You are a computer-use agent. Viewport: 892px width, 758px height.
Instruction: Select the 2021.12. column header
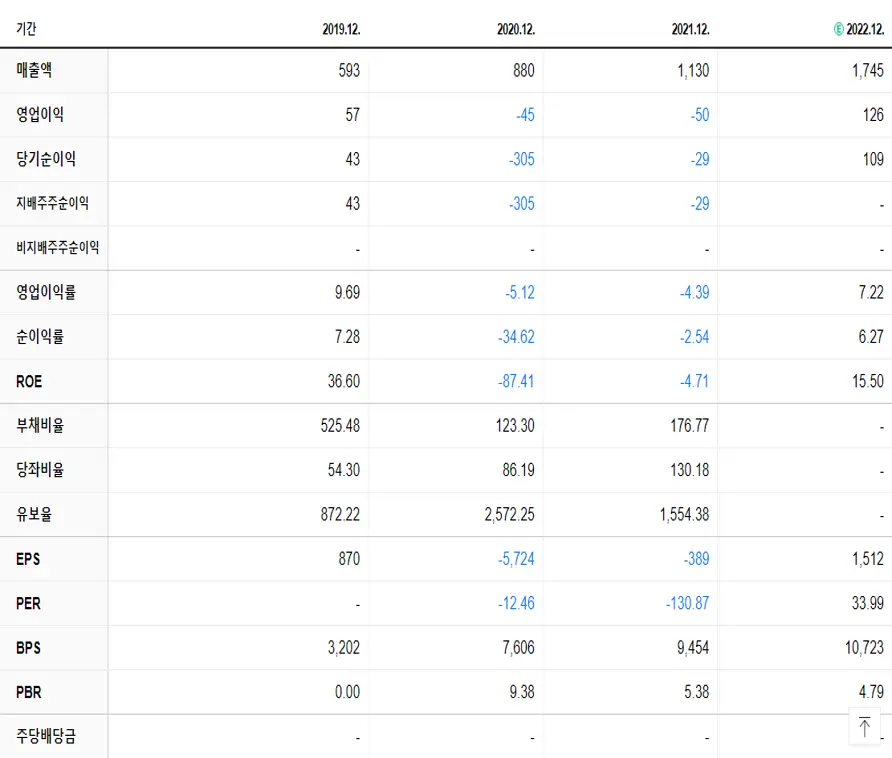coord(691,29)
